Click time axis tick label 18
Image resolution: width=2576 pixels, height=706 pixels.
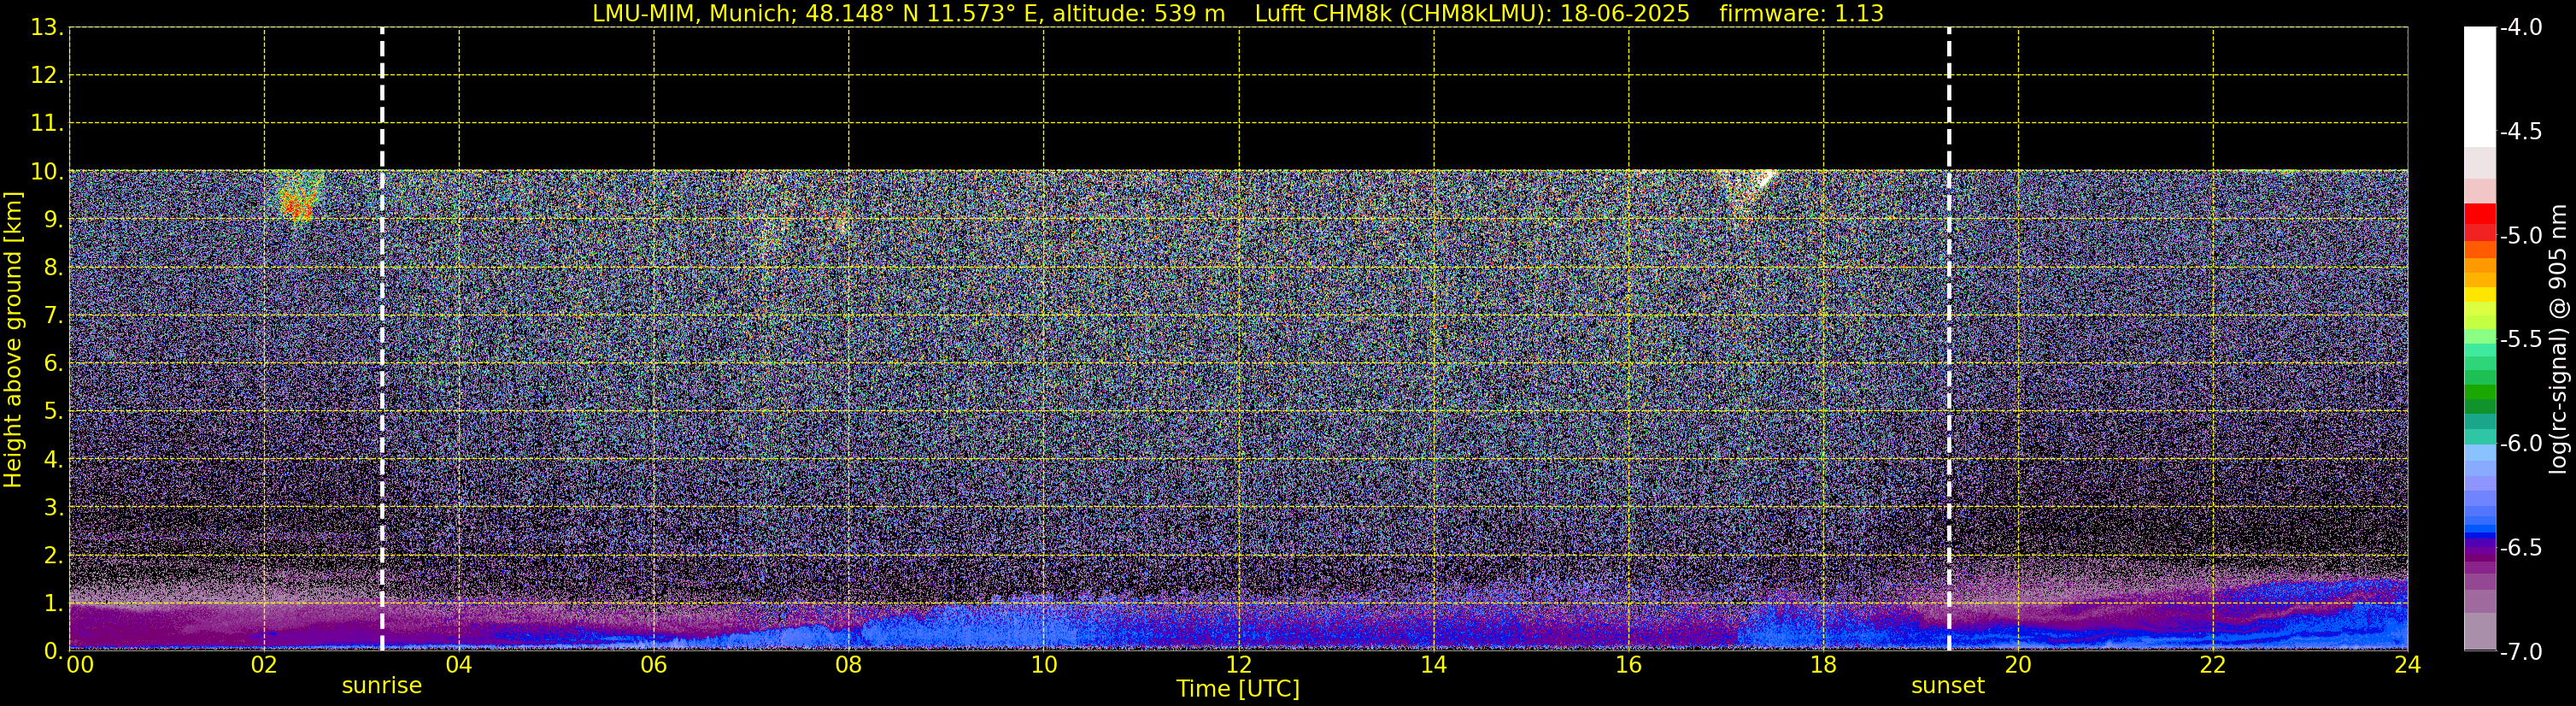pyautogui.click(x=1824, y=665)
